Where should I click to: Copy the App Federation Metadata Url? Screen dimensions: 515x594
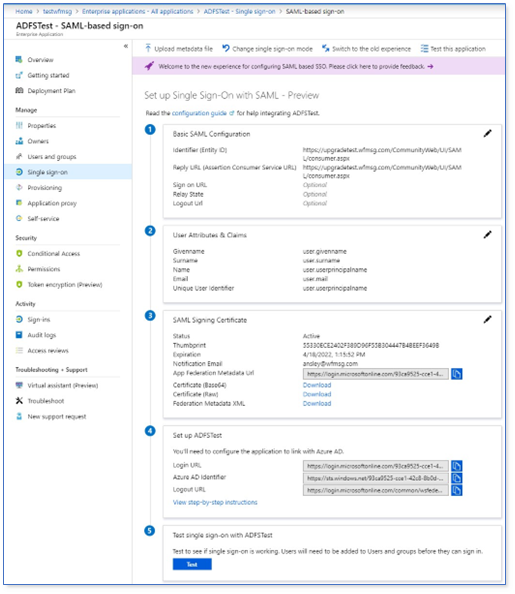coord(457,374)
